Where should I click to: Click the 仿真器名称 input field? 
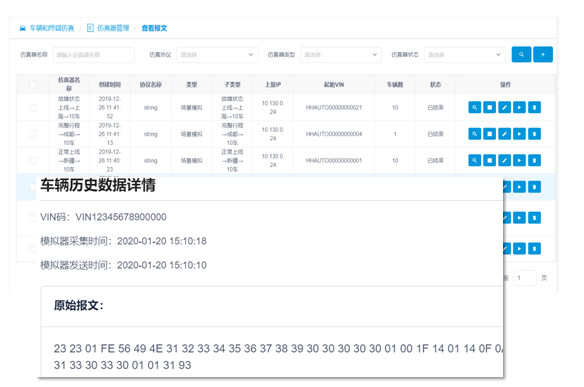[93, 55]
